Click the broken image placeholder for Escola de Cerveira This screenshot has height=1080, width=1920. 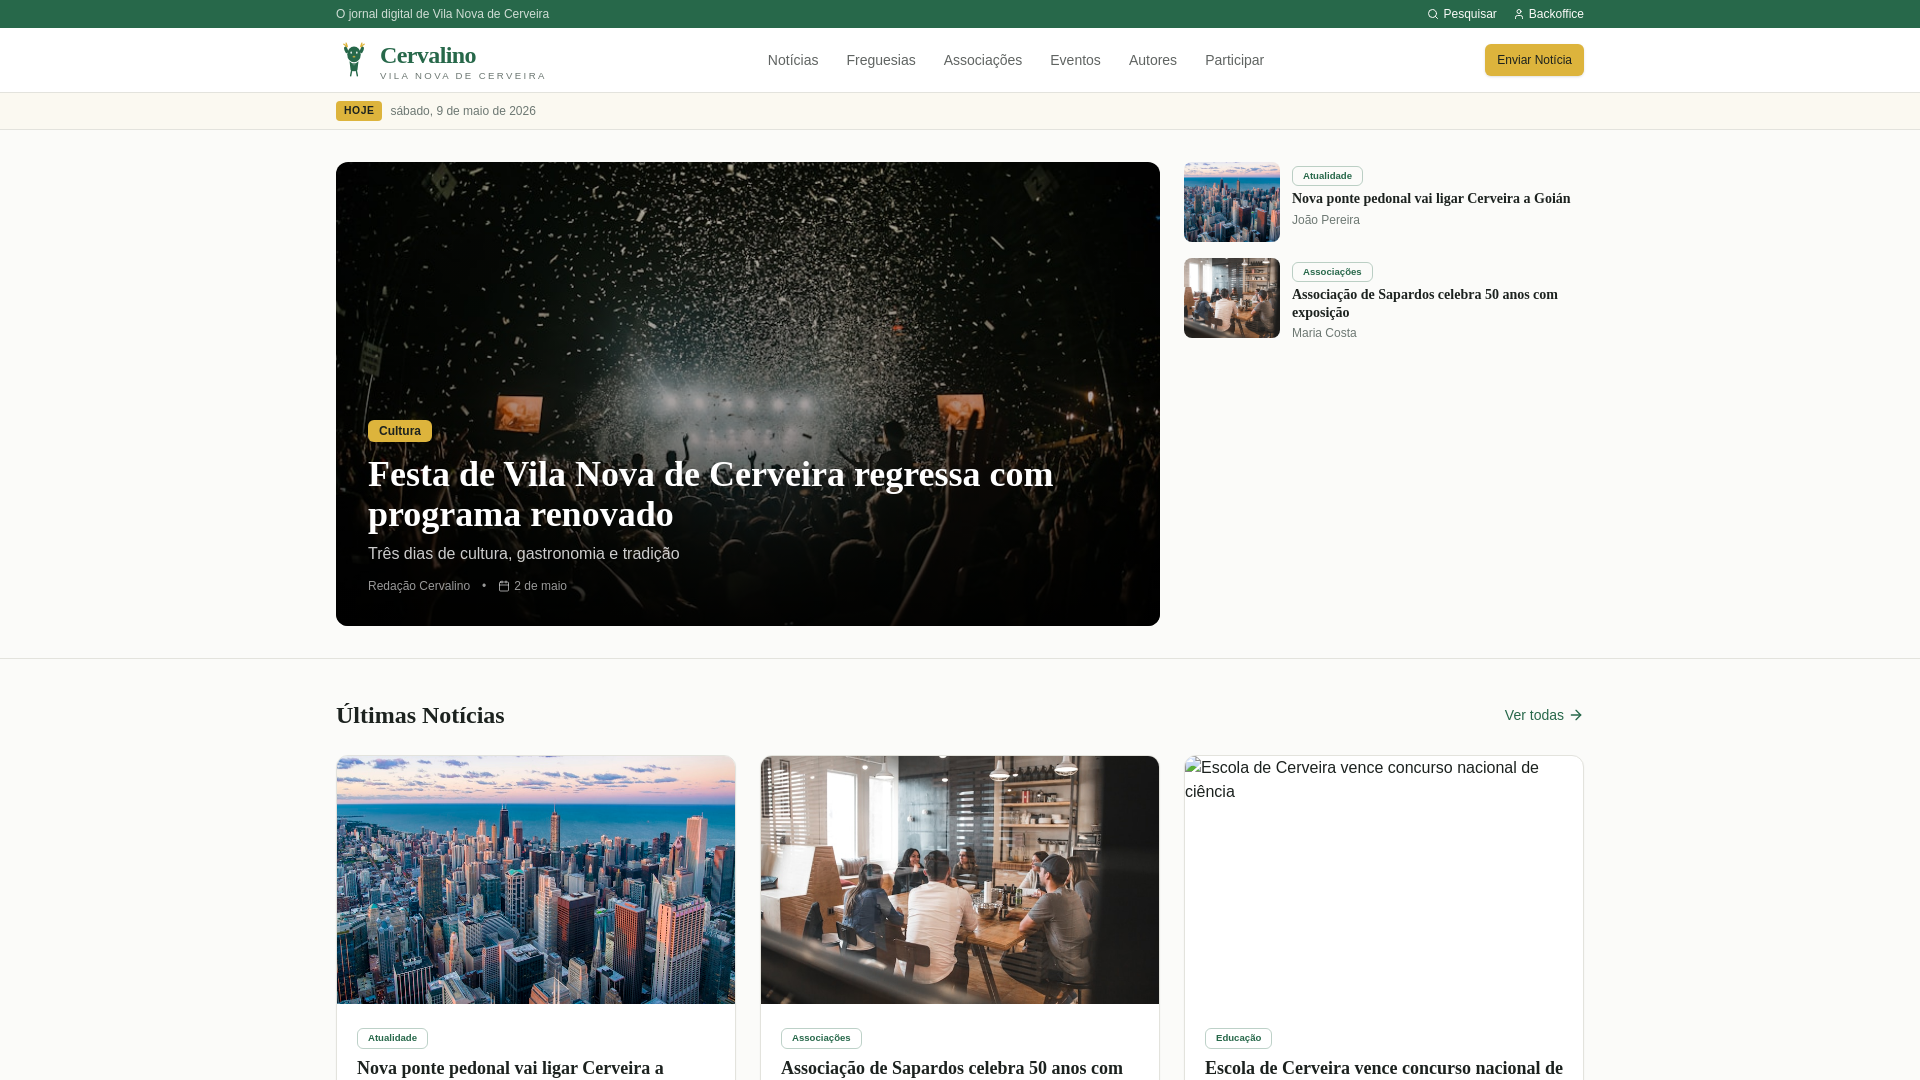pyautogui.click(x=1384, y=880)
